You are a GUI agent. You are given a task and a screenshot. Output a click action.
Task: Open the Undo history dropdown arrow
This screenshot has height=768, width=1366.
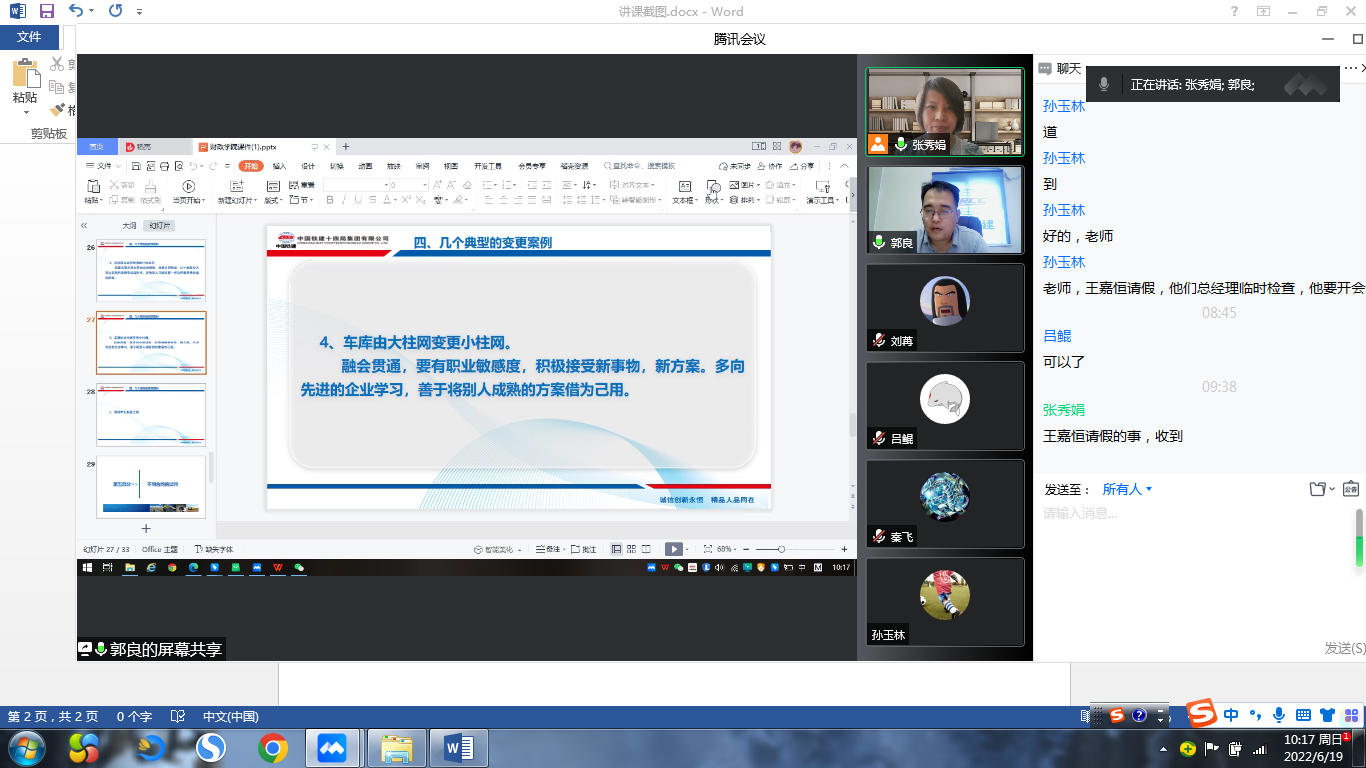pos(93,12)
